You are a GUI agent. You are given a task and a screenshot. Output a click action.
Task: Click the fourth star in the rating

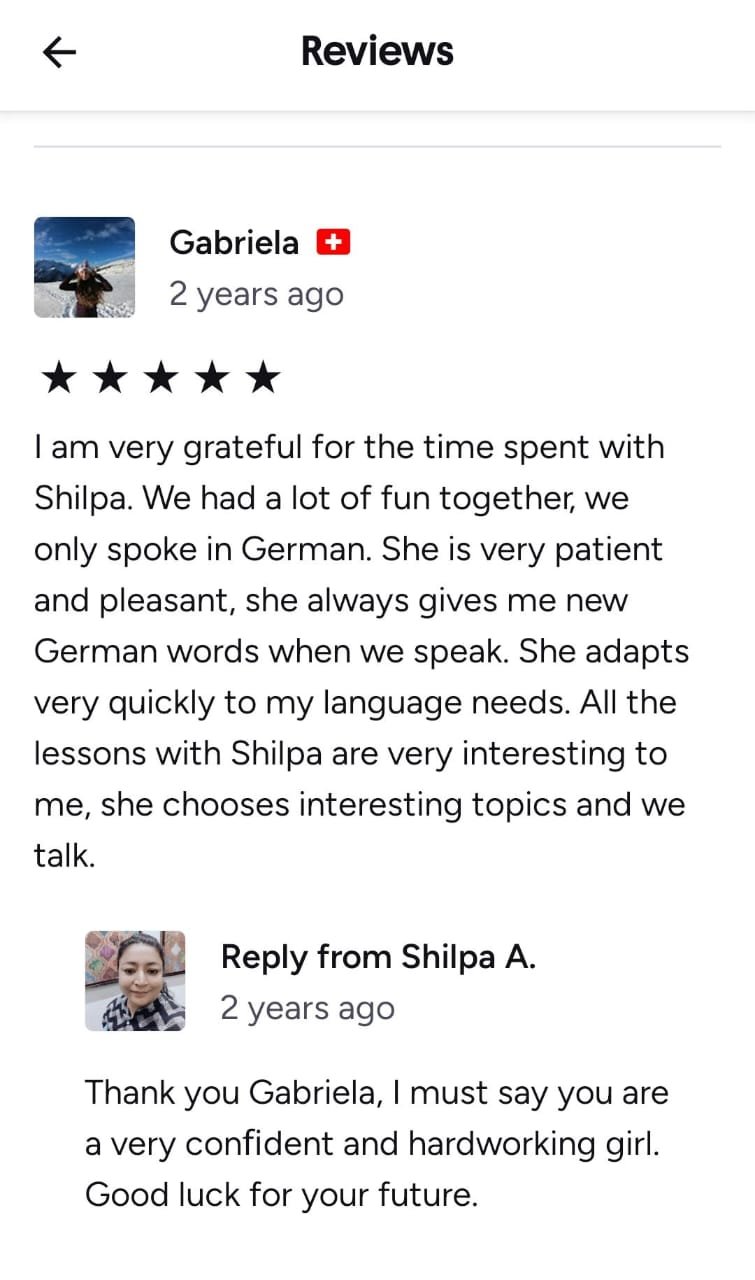tap(212, 379)
